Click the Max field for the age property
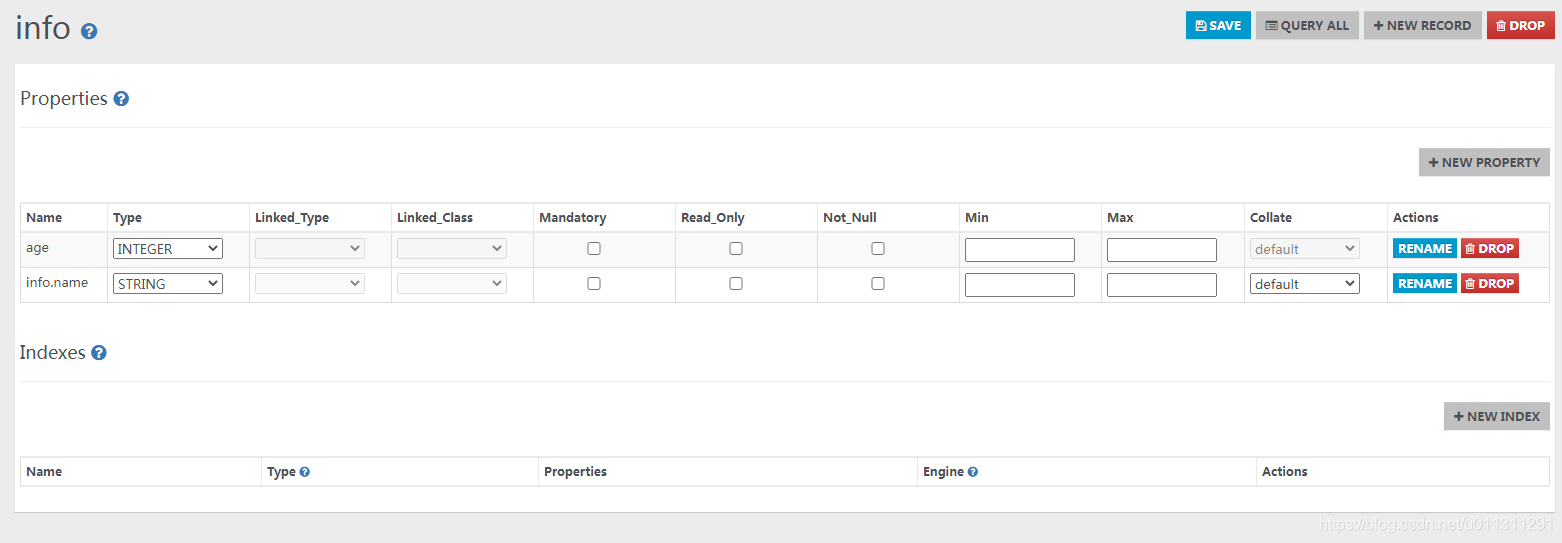Viewport: 1562px width, 543px height. (x=1162, y=250)
